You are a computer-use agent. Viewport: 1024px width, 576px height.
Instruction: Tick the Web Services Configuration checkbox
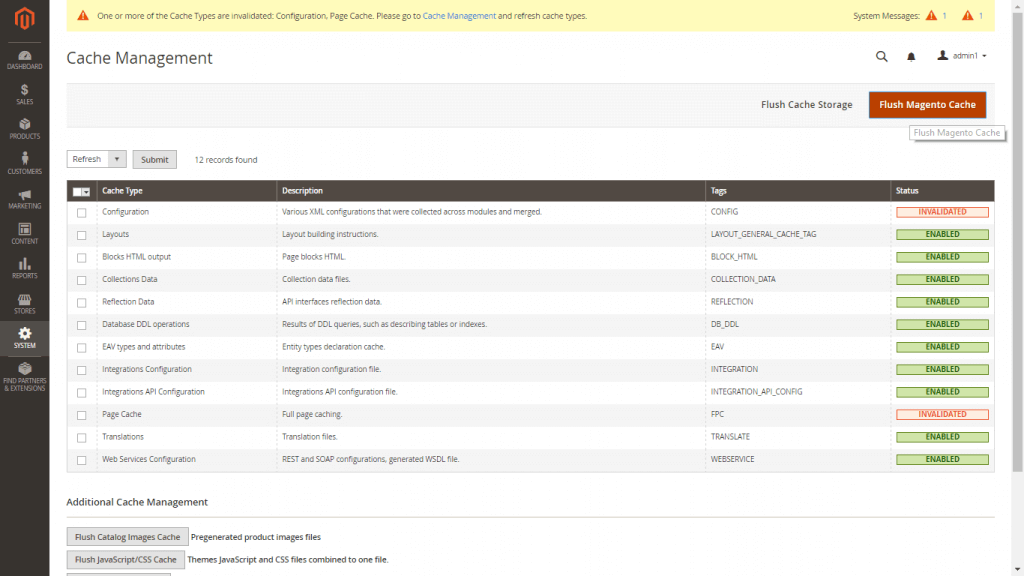coord(82,460)
